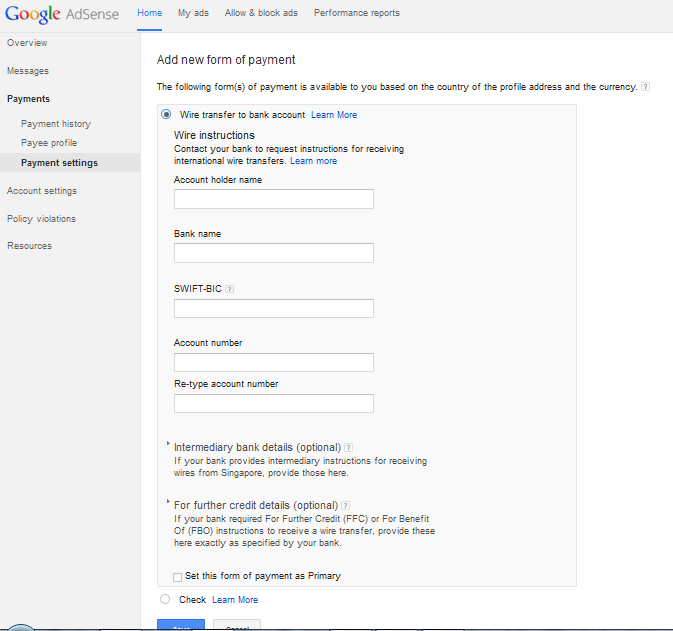Click help icon after profile address currency text
Viewport: 673px width, 631px height.
645,87
